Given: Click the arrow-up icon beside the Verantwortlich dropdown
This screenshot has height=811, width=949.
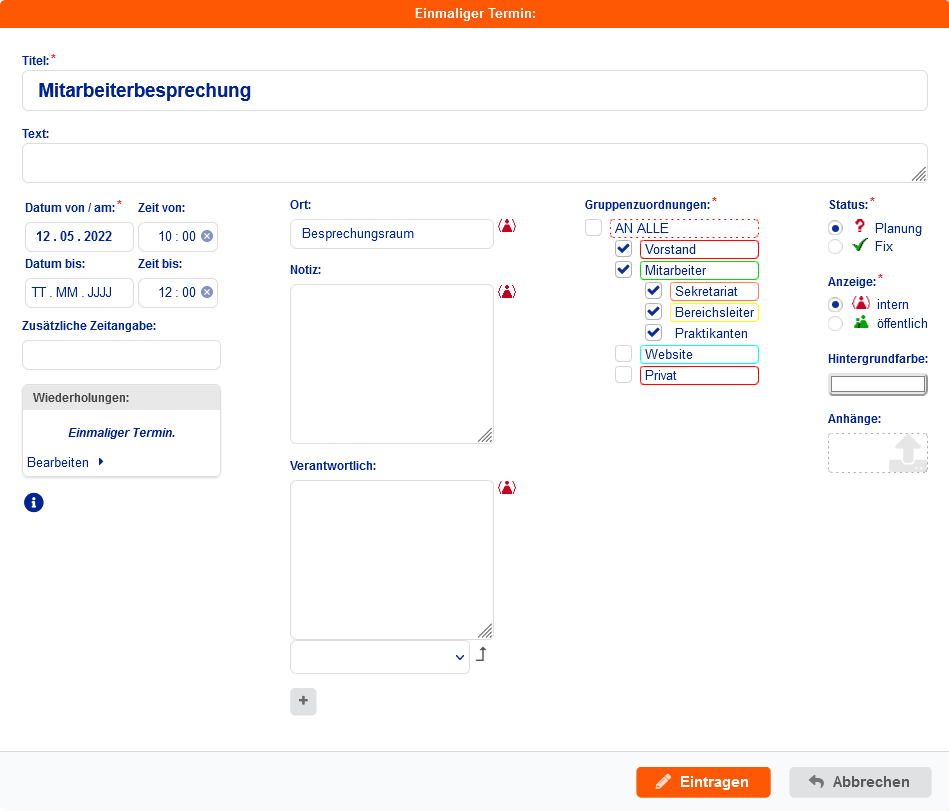Looking at the screenshot, I should pos(481,655).
